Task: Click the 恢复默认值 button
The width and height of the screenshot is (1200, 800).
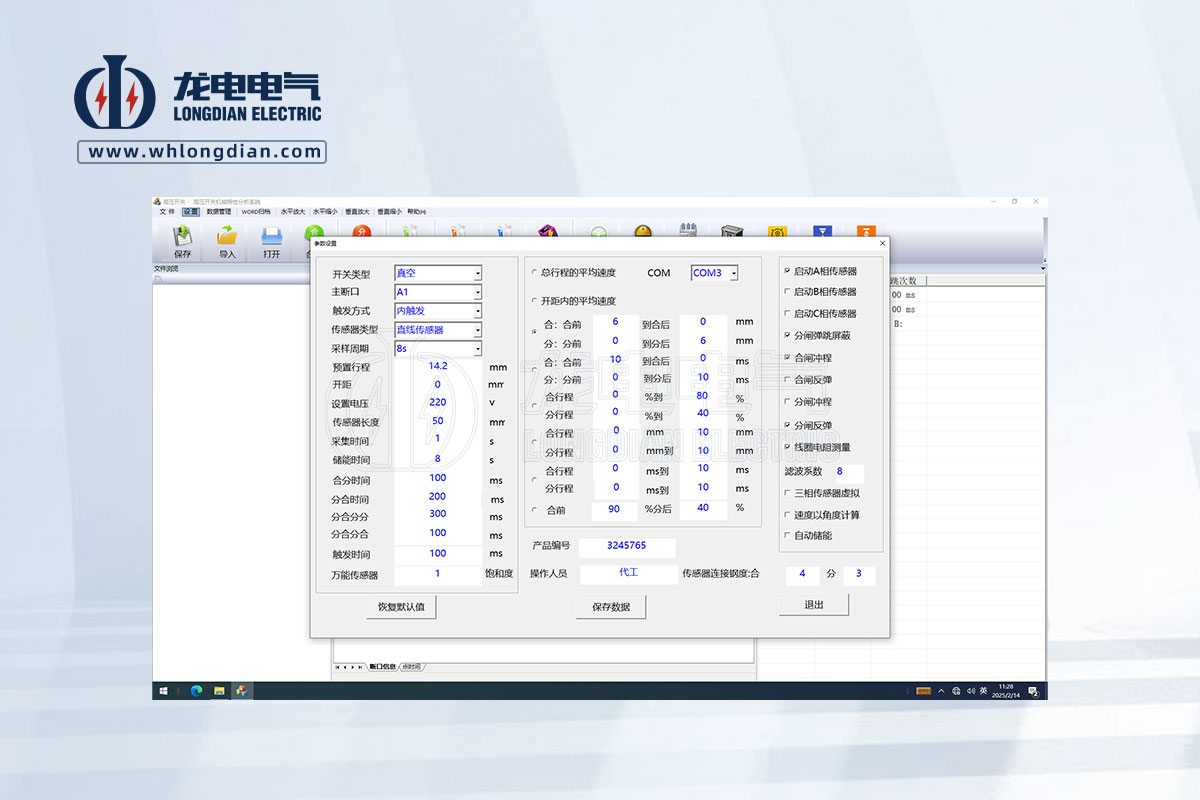Action: pos(401,607)
